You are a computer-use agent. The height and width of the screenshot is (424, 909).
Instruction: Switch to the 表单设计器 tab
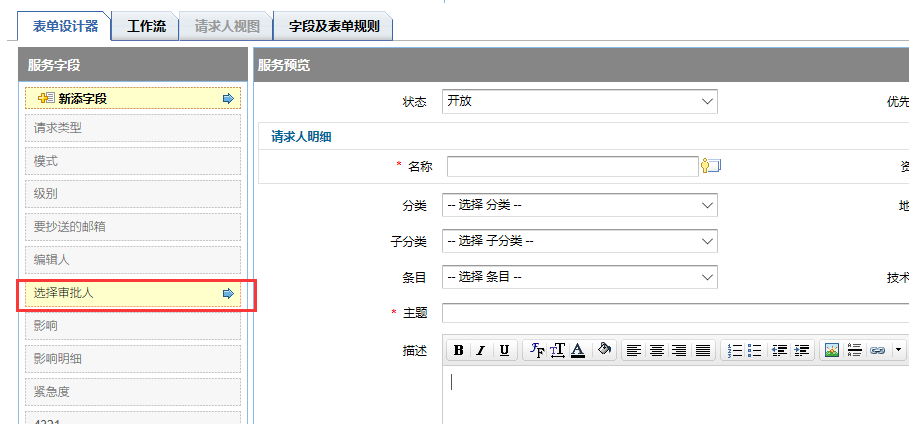[64, 26]
